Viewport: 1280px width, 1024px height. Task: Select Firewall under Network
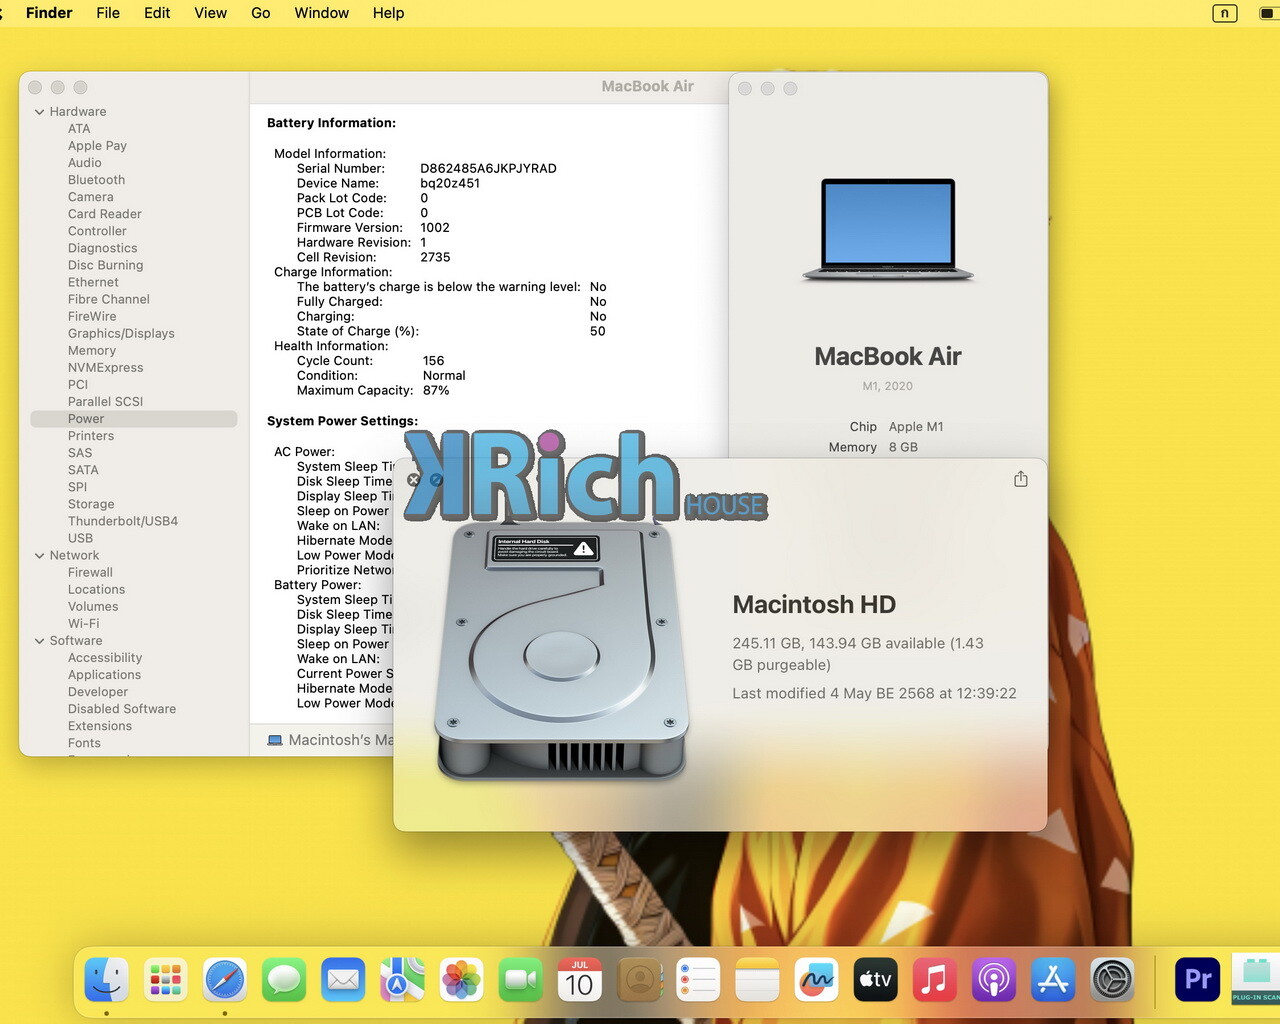coord(90,573)
